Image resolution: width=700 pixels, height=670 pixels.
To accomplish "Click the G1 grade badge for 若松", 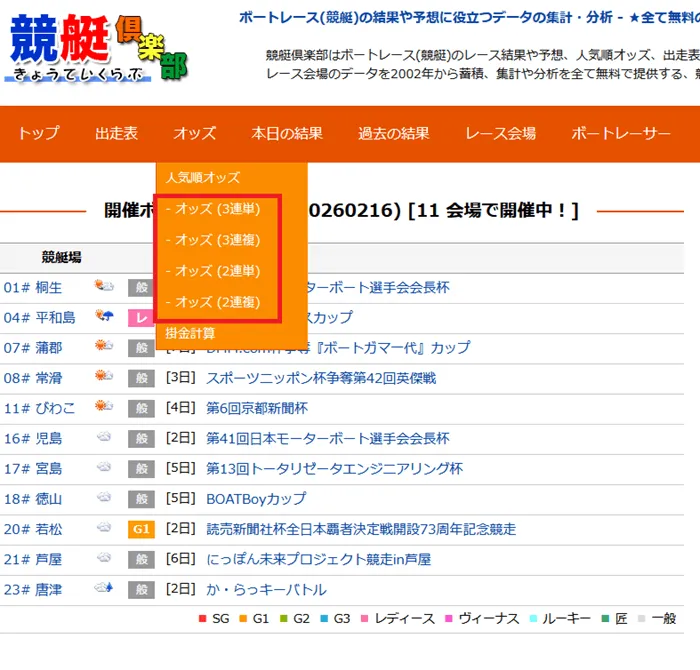I will coord(141,529).
